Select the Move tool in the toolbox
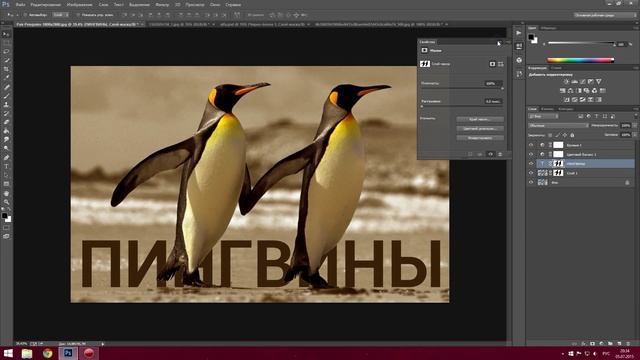Viewport: 640px width, 360px height. [6, 34]
